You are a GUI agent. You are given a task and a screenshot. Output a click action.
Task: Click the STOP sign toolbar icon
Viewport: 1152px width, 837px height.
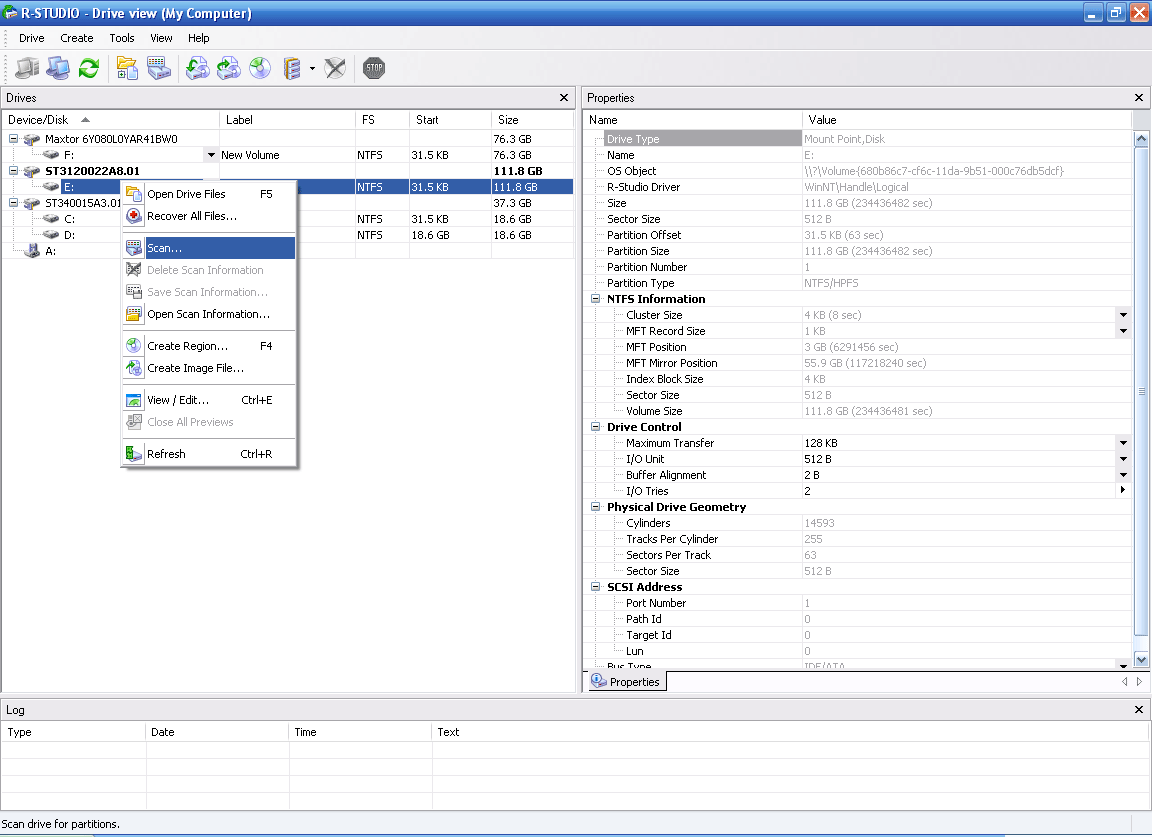pos(374,68)
